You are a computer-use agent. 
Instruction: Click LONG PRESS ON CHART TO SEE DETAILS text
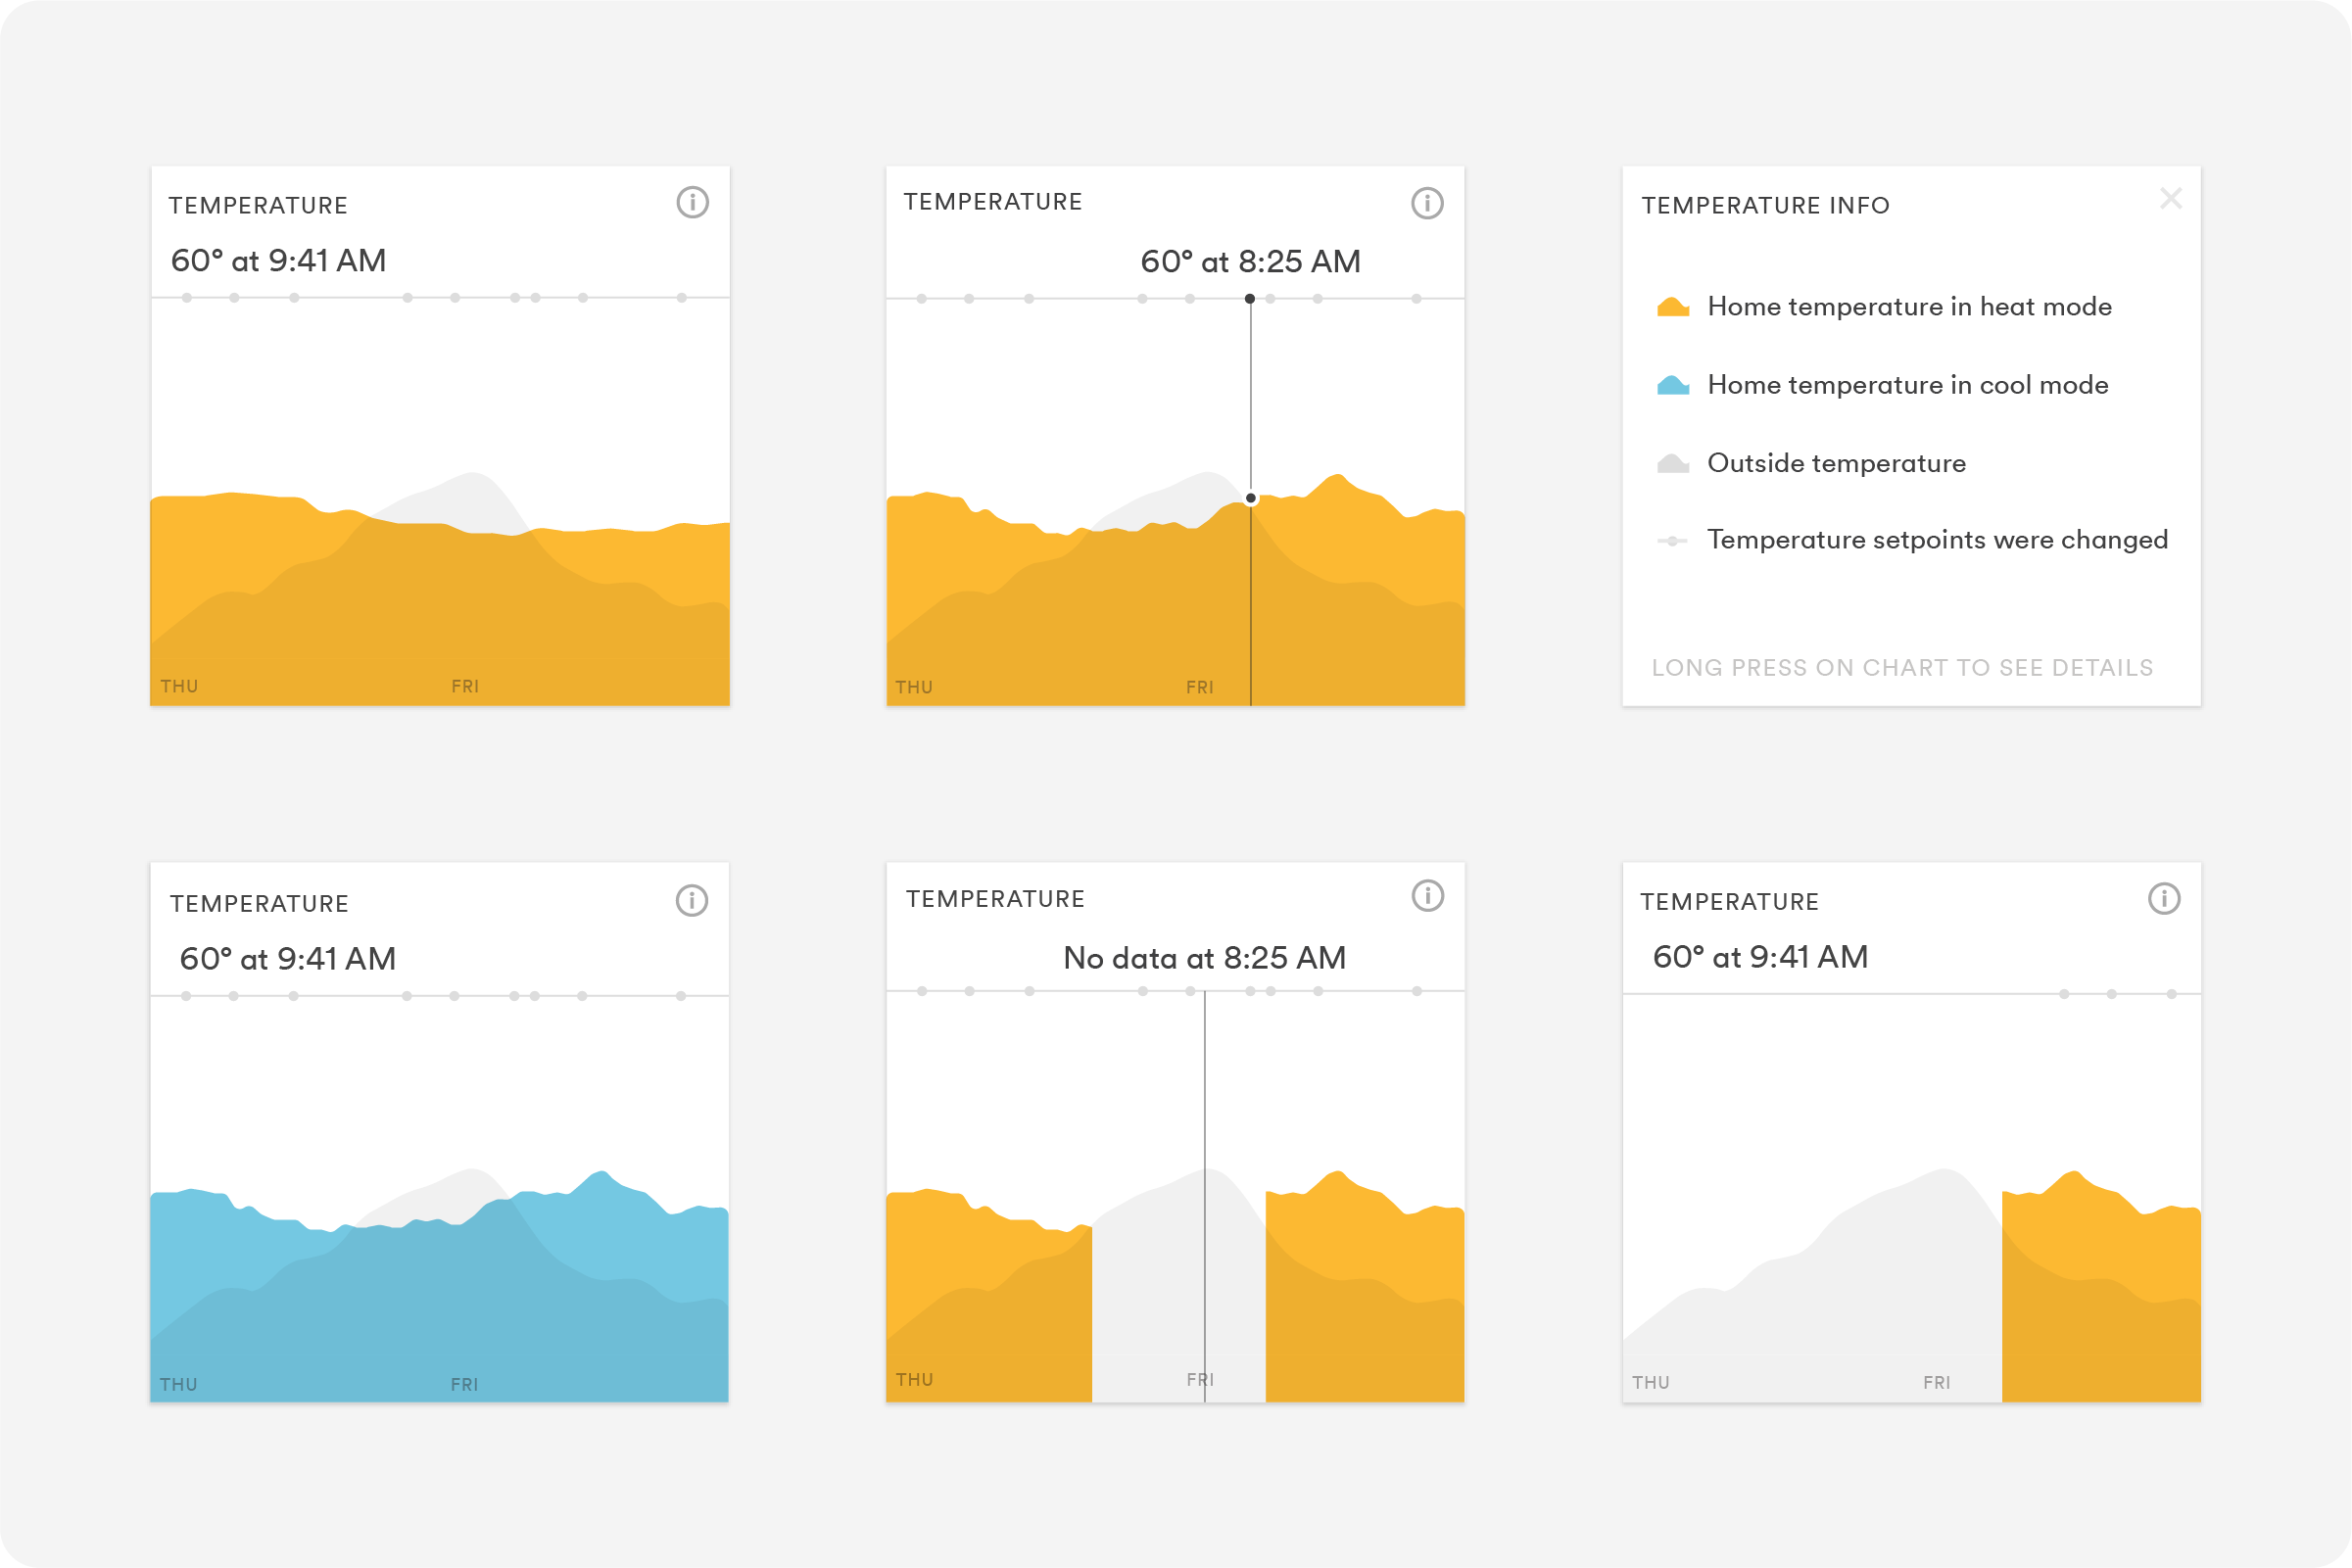point(1903,667)
